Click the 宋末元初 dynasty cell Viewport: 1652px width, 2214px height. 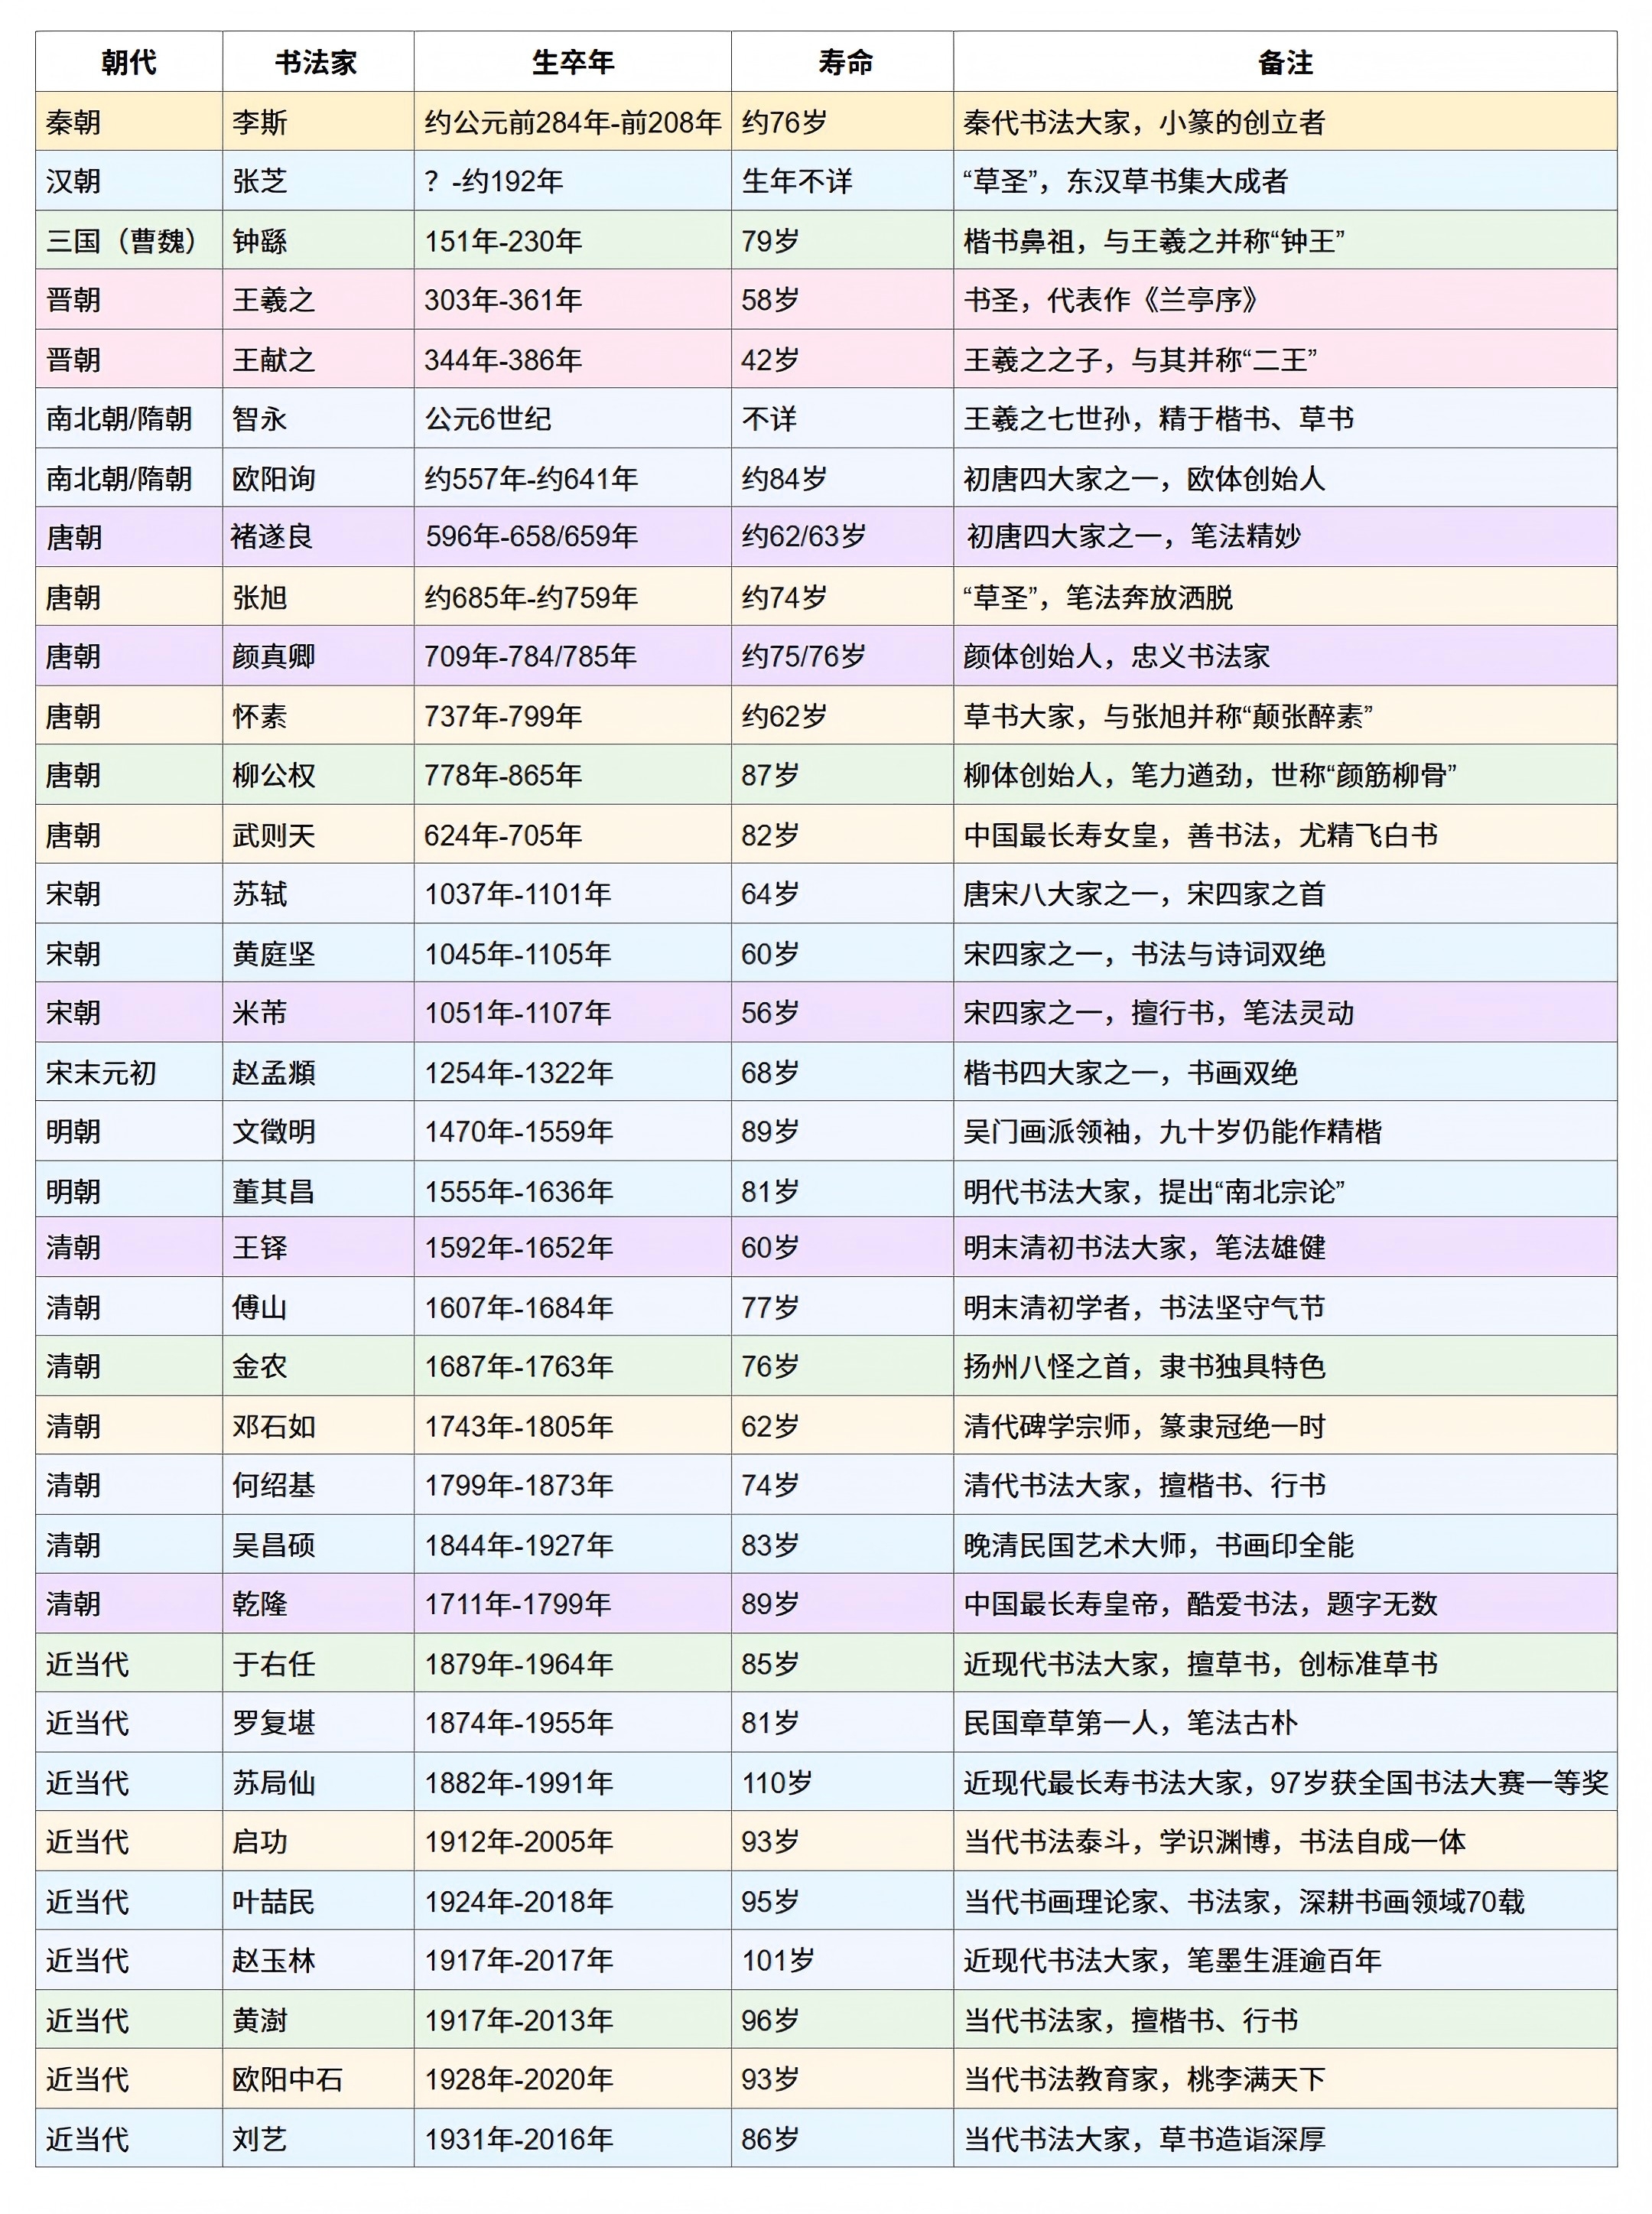click(x=101, y=1073)
